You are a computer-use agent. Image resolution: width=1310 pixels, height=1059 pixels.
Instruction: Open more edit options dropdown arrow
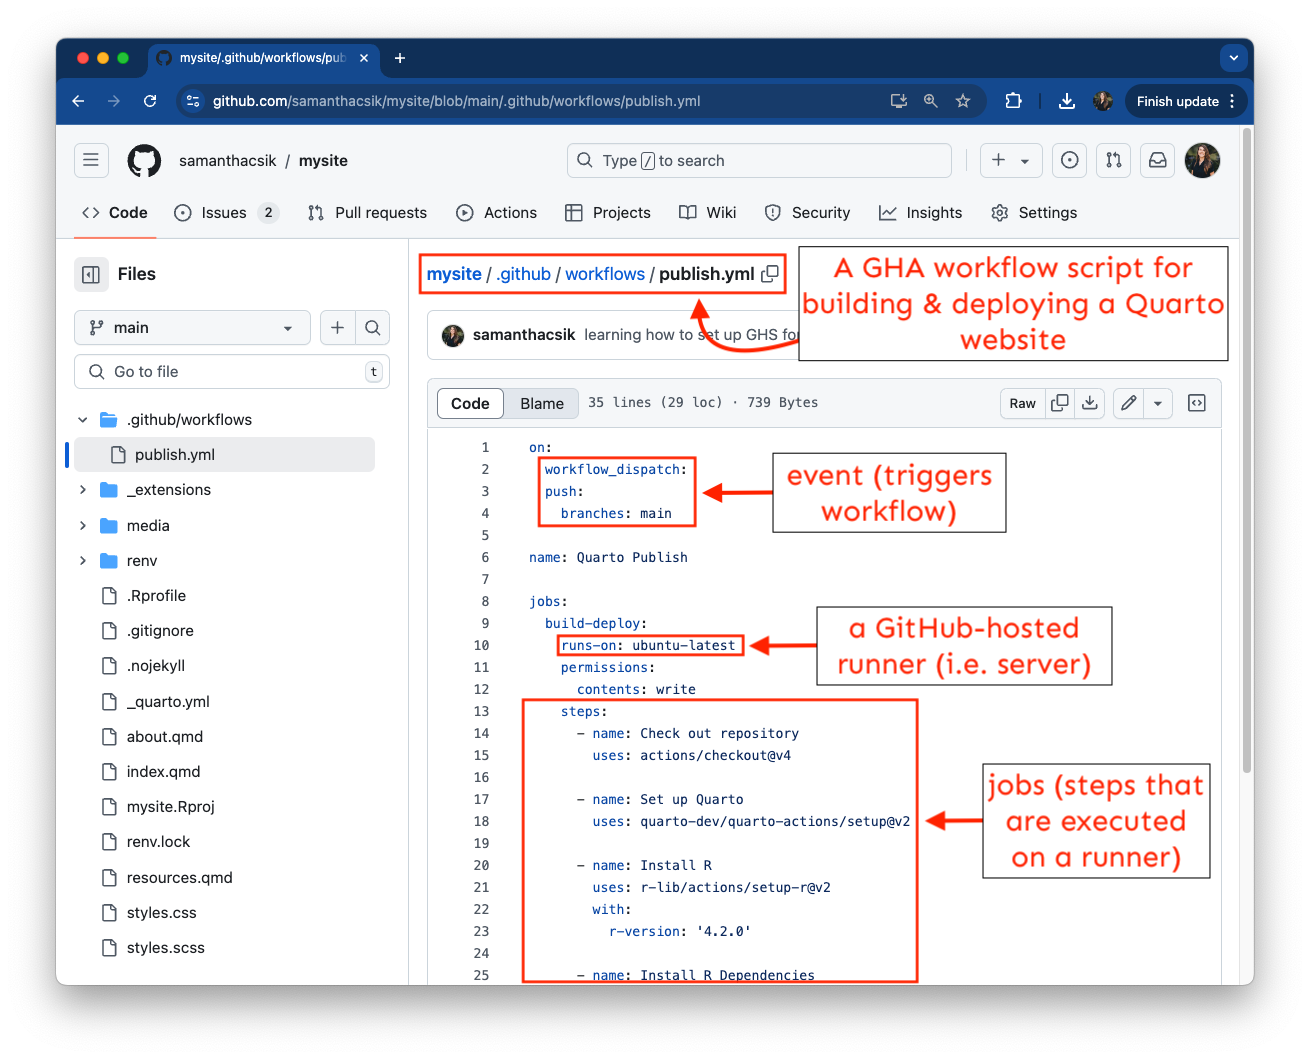click(x=1157, y=403)
